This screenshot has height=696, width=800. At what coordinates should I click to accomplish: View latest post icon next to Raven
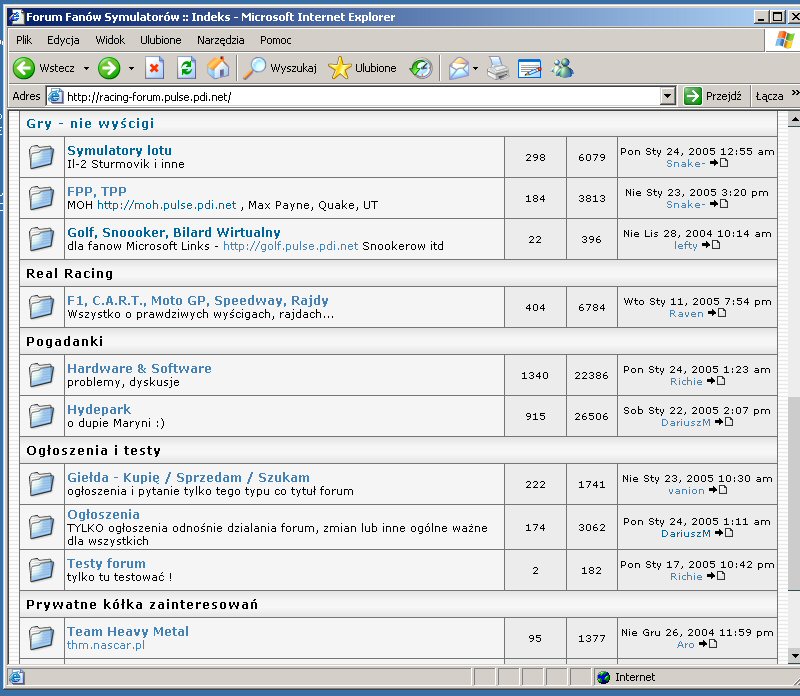point(717,313)
